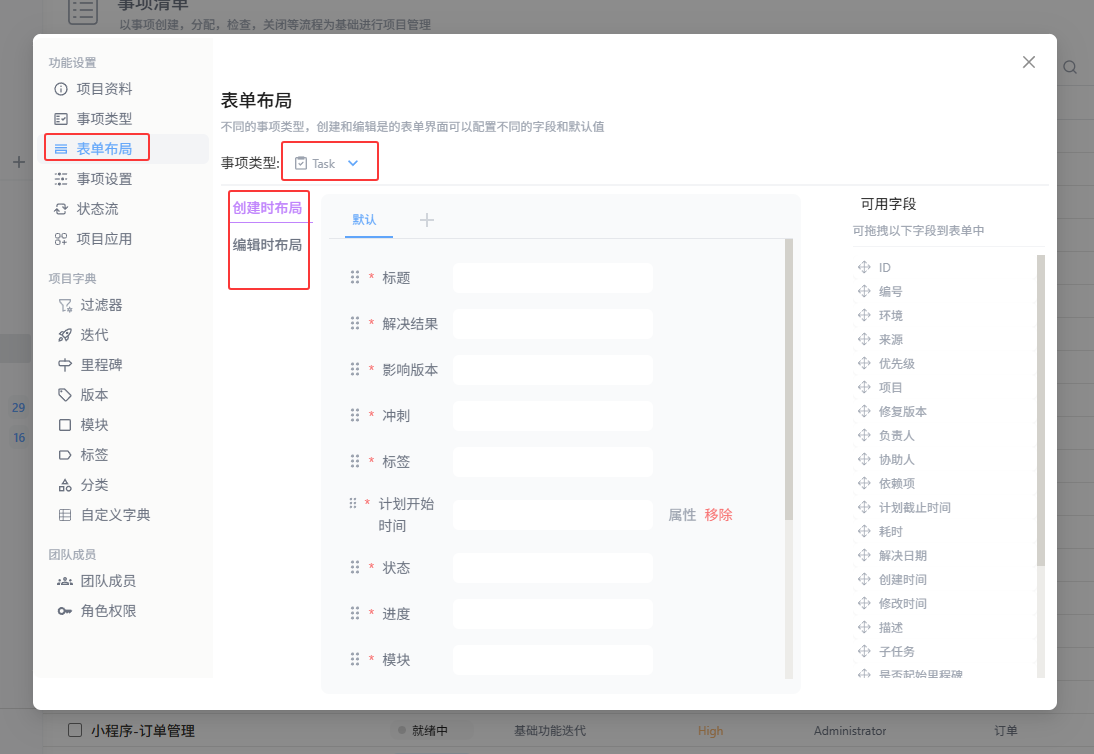
Task: Click the 版本 tag icon
Action: pyautogui.click(x=65, y=395)
